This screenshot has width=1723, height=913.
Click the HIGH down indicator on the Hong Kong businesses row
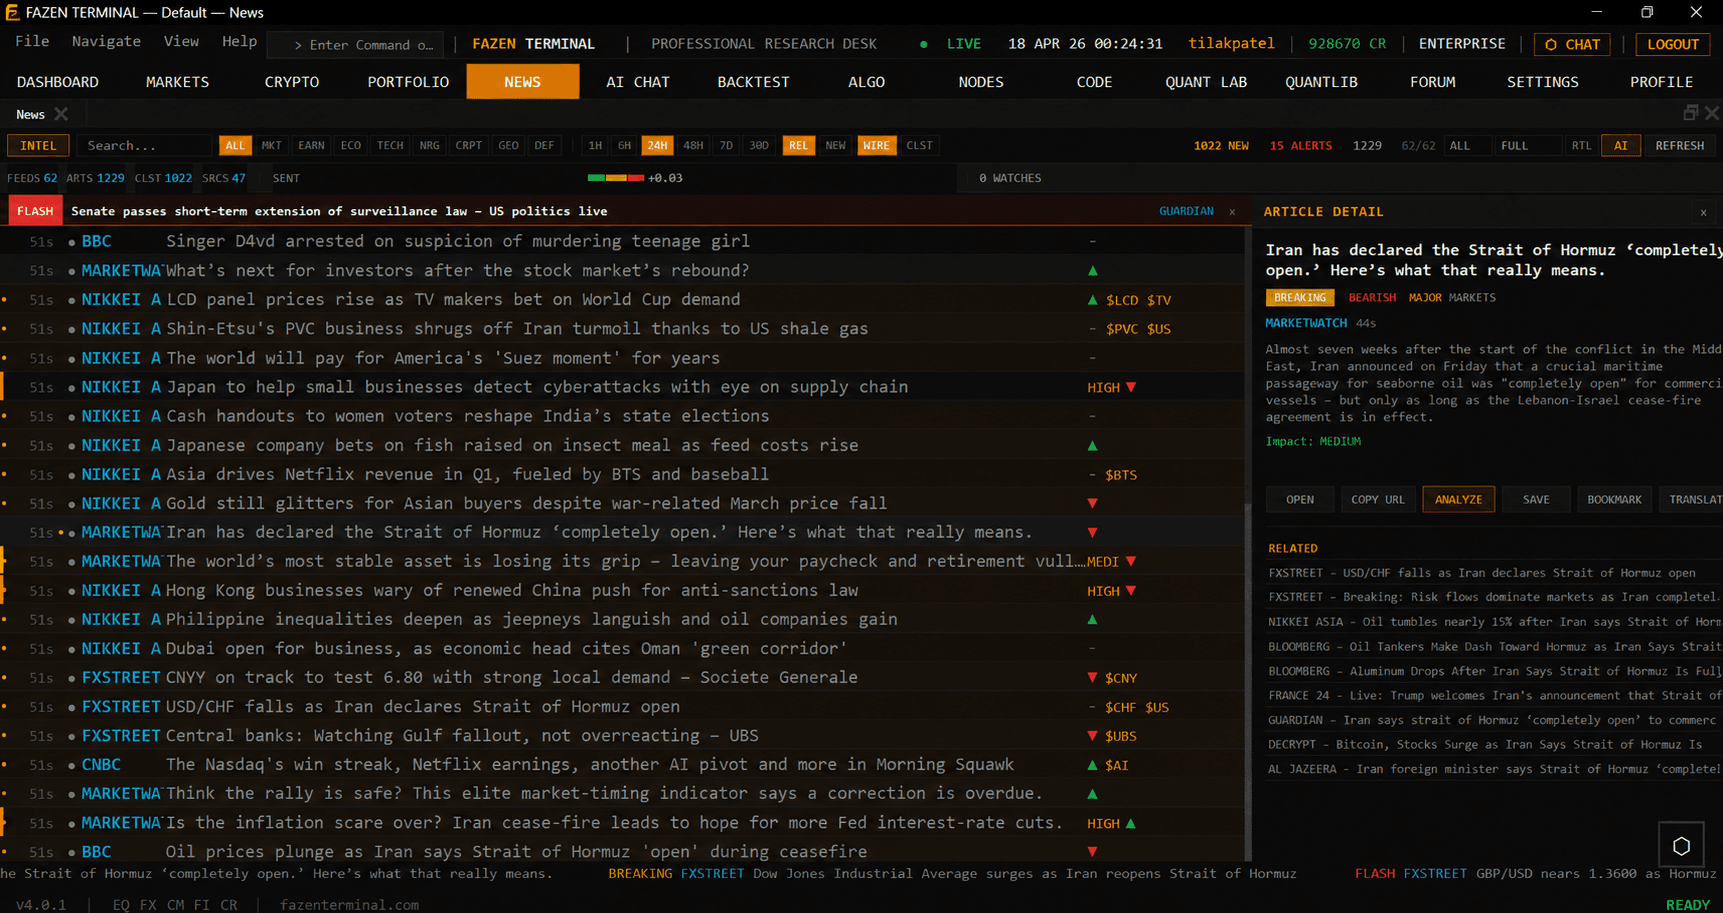(1112, 591)
